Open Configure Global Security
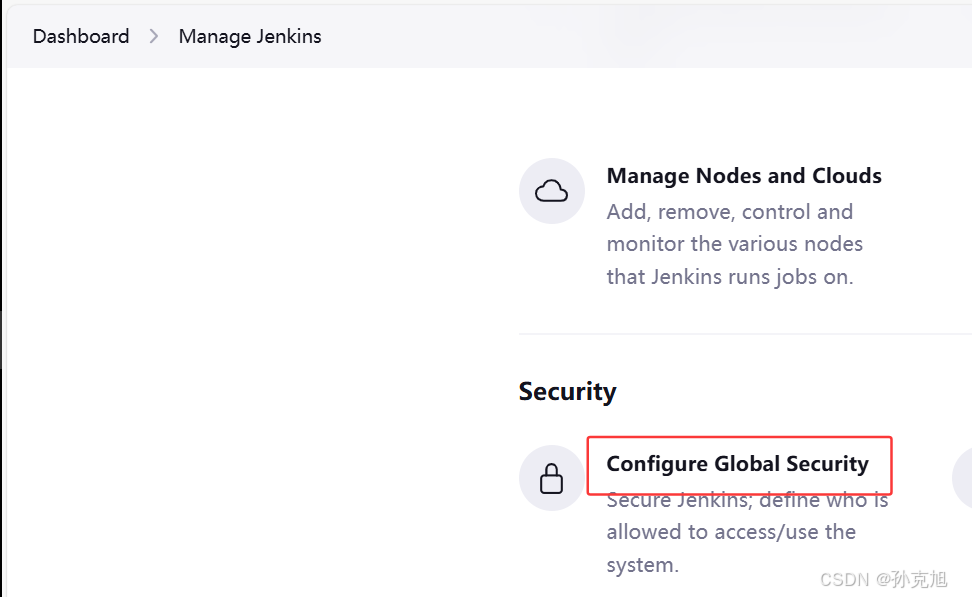Viewport: 972px width, 597px height. tap(738, 464)
